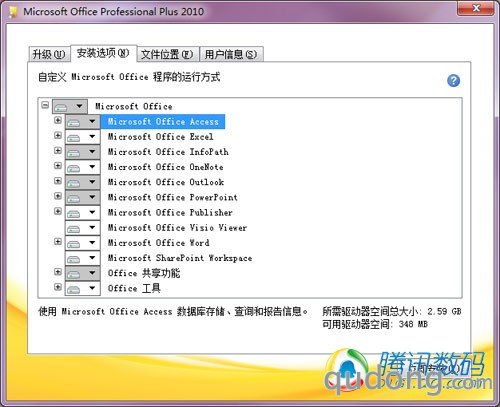The width and height of the screenshot is (500, 407).
Task: Expand the Office 共享功能 node
Action: point(58,272)
